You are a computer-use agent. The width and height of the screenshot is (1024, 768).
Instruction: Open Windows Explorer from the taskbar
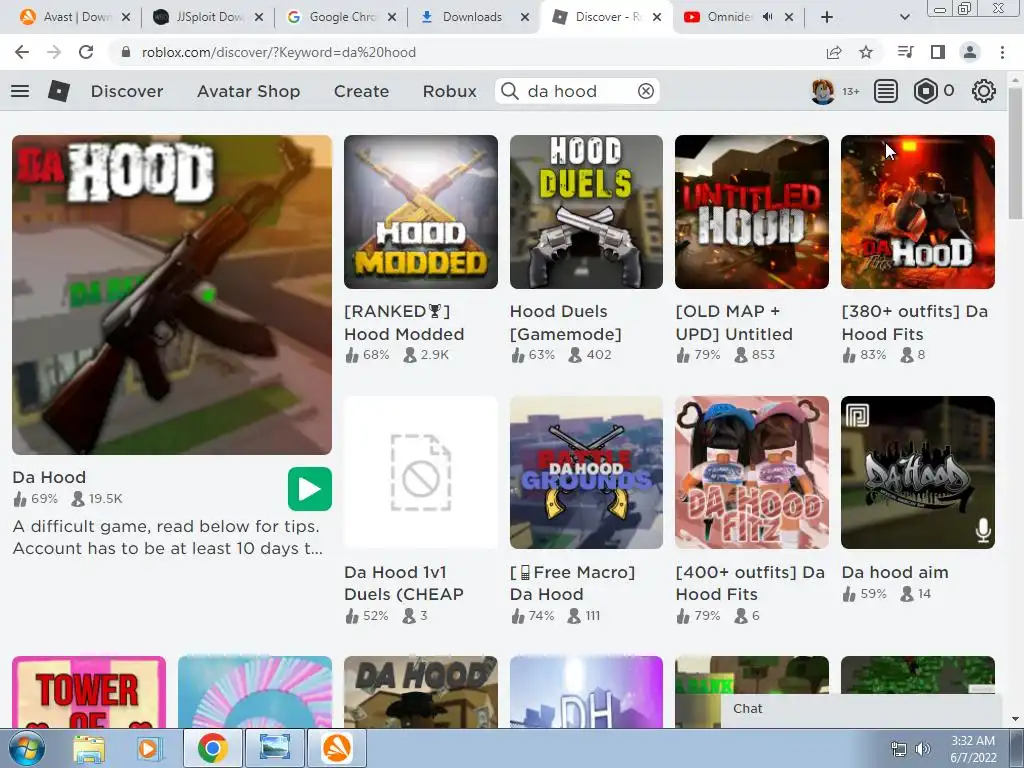tap(89, 748)
